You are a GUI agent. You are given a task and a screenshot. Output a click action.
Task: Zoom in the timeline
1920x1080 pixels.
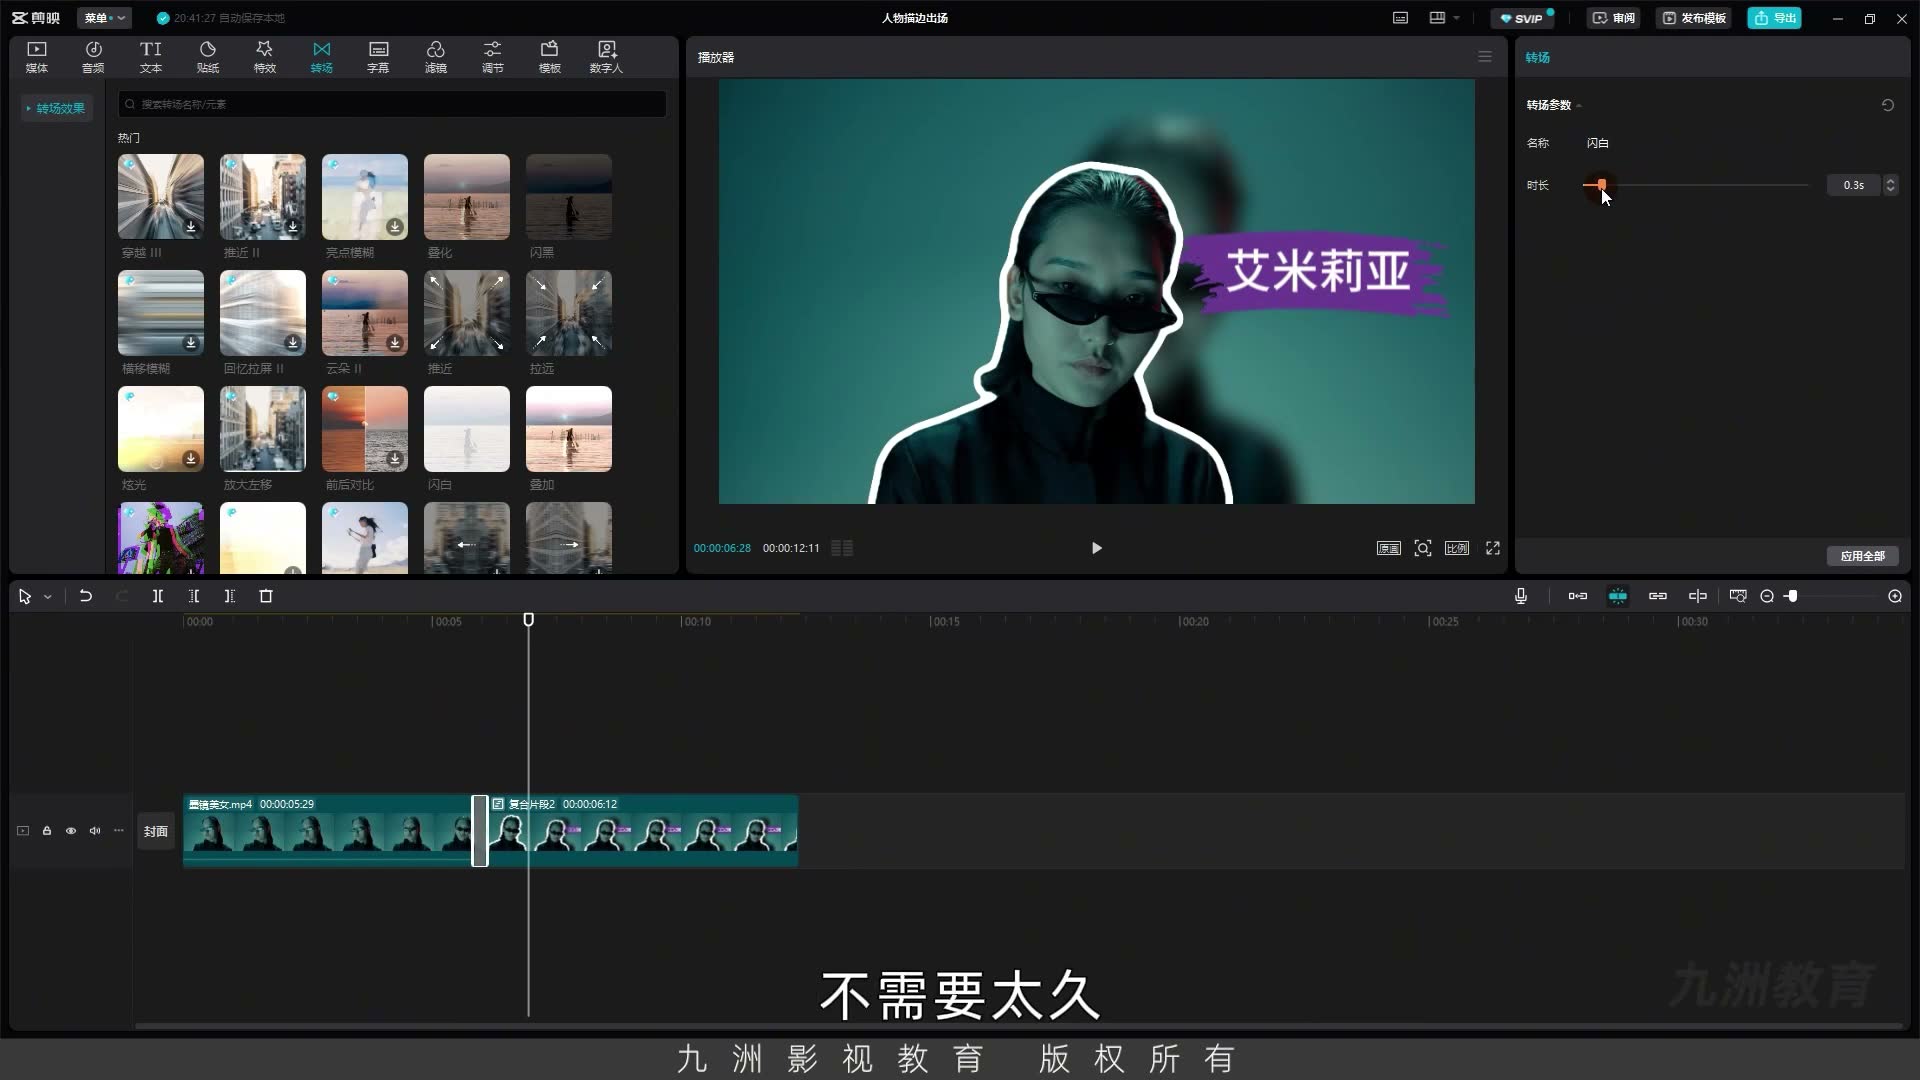coord(1895,596)
